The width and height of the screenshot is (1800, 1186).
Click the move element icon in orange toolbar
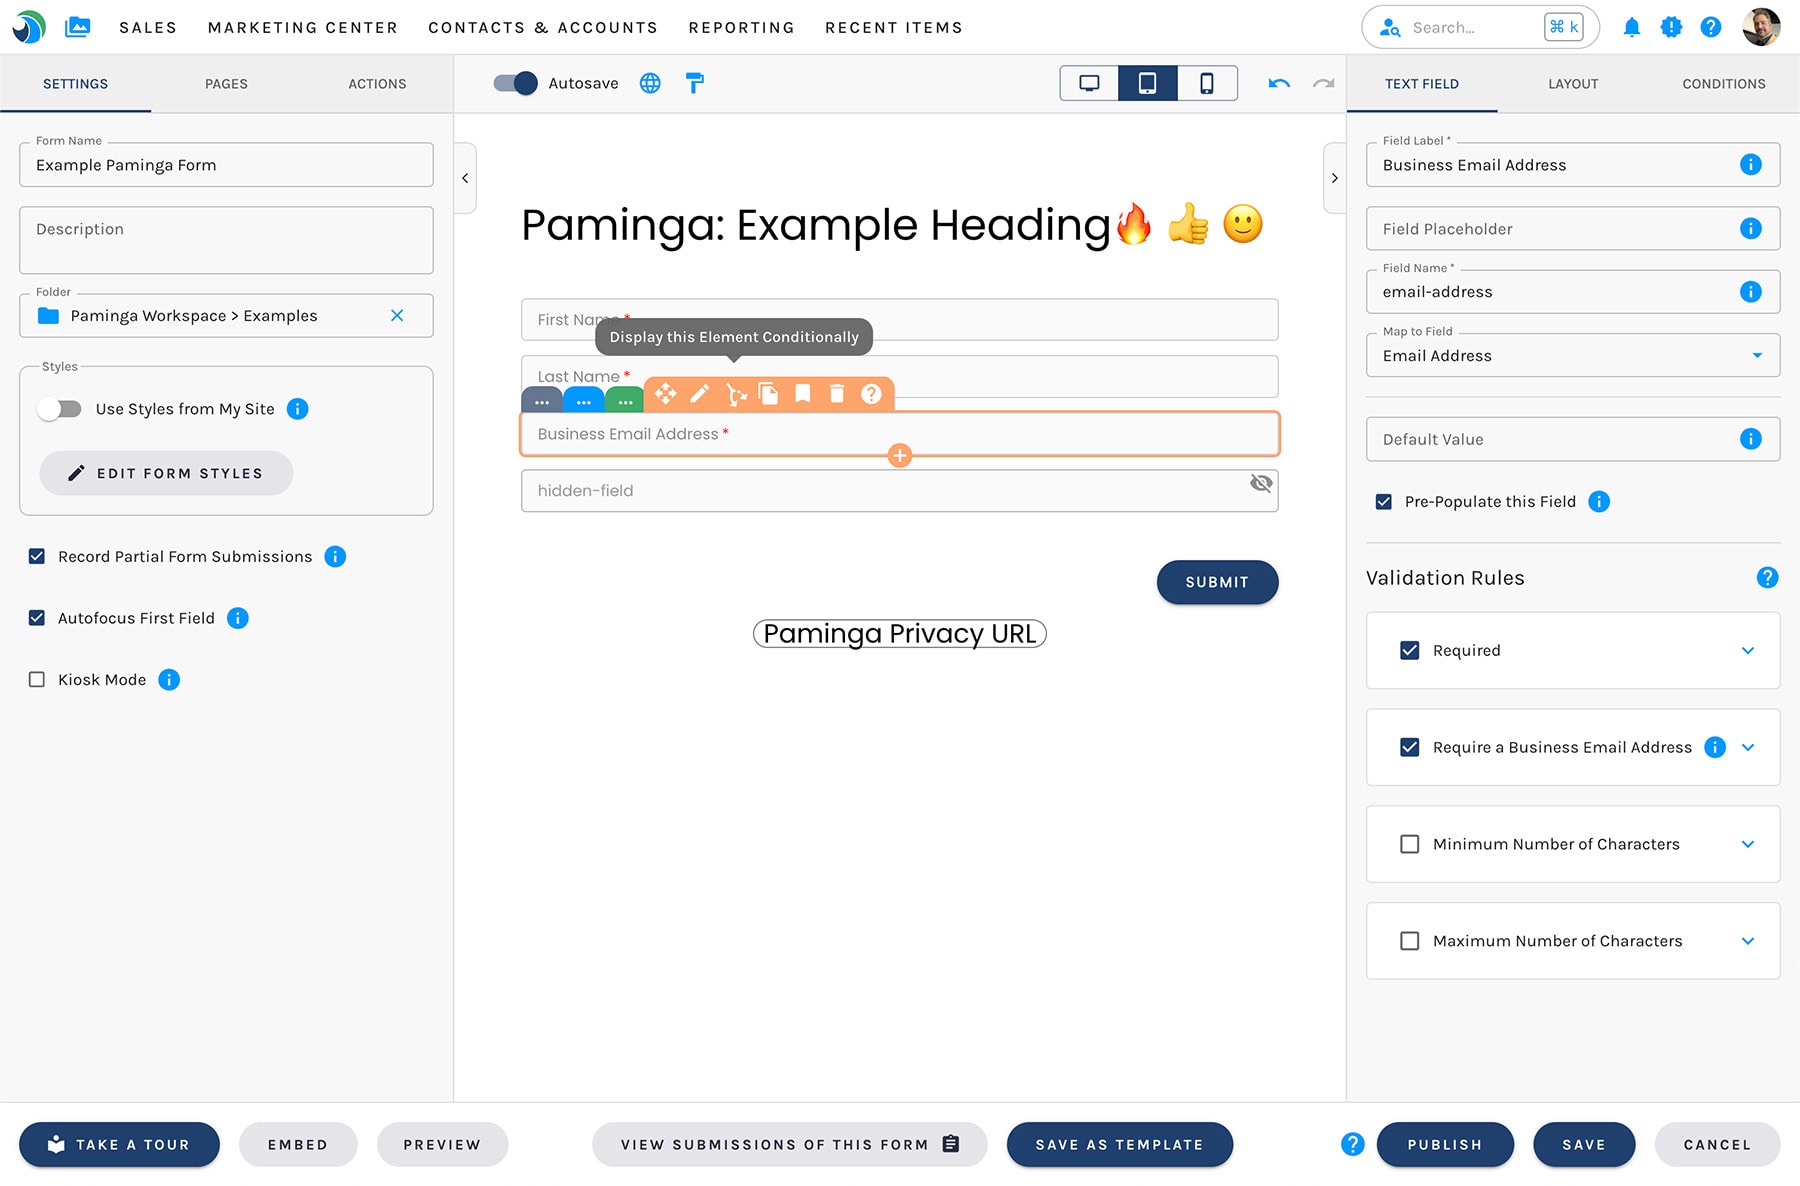point(665,394)
